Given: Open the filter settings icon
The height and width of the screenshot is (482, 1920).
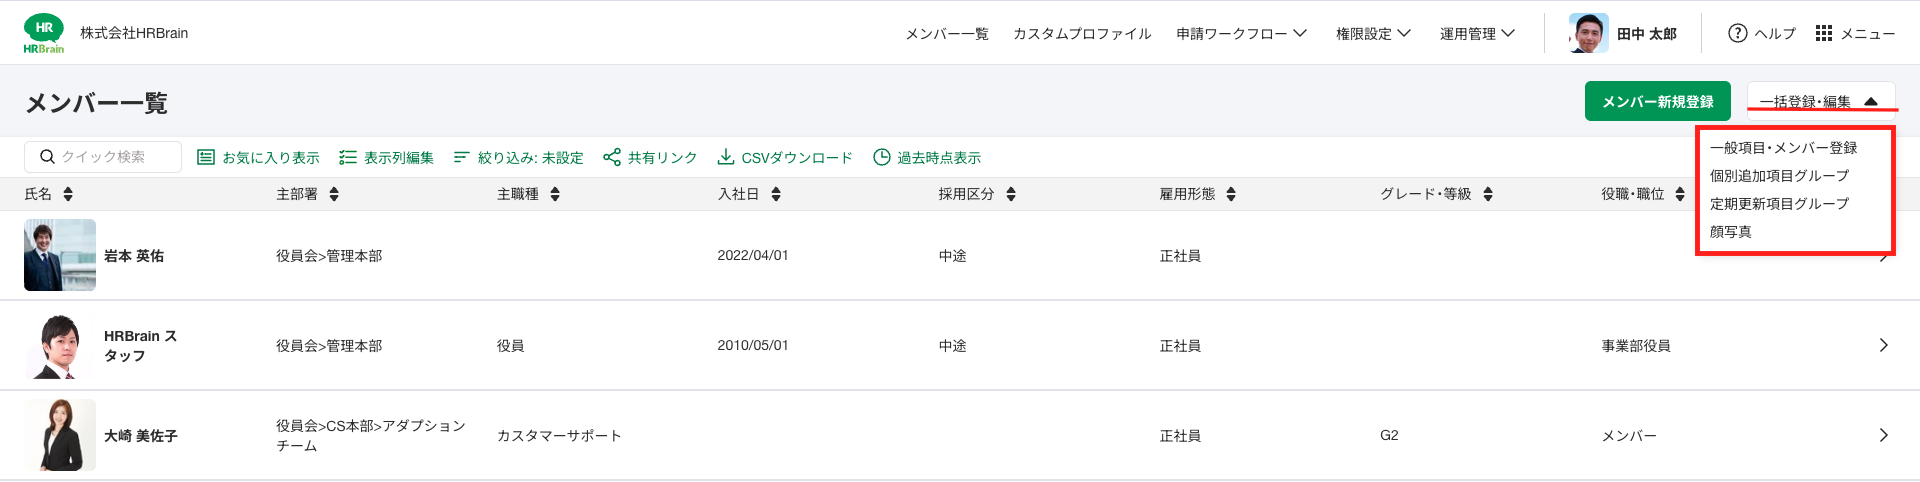Looking at the screenshot, I should pos(461,157).
